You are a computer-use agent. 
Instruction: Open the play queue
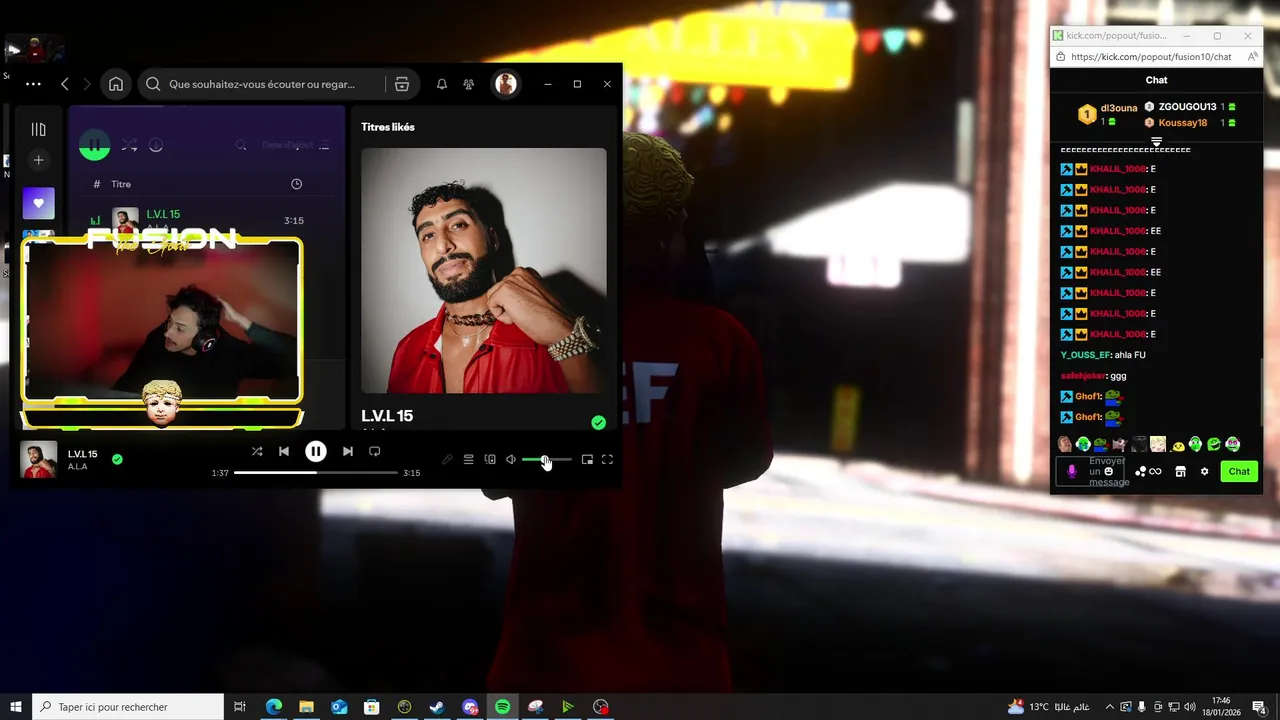pyautogui.click(x=468, y=460)
